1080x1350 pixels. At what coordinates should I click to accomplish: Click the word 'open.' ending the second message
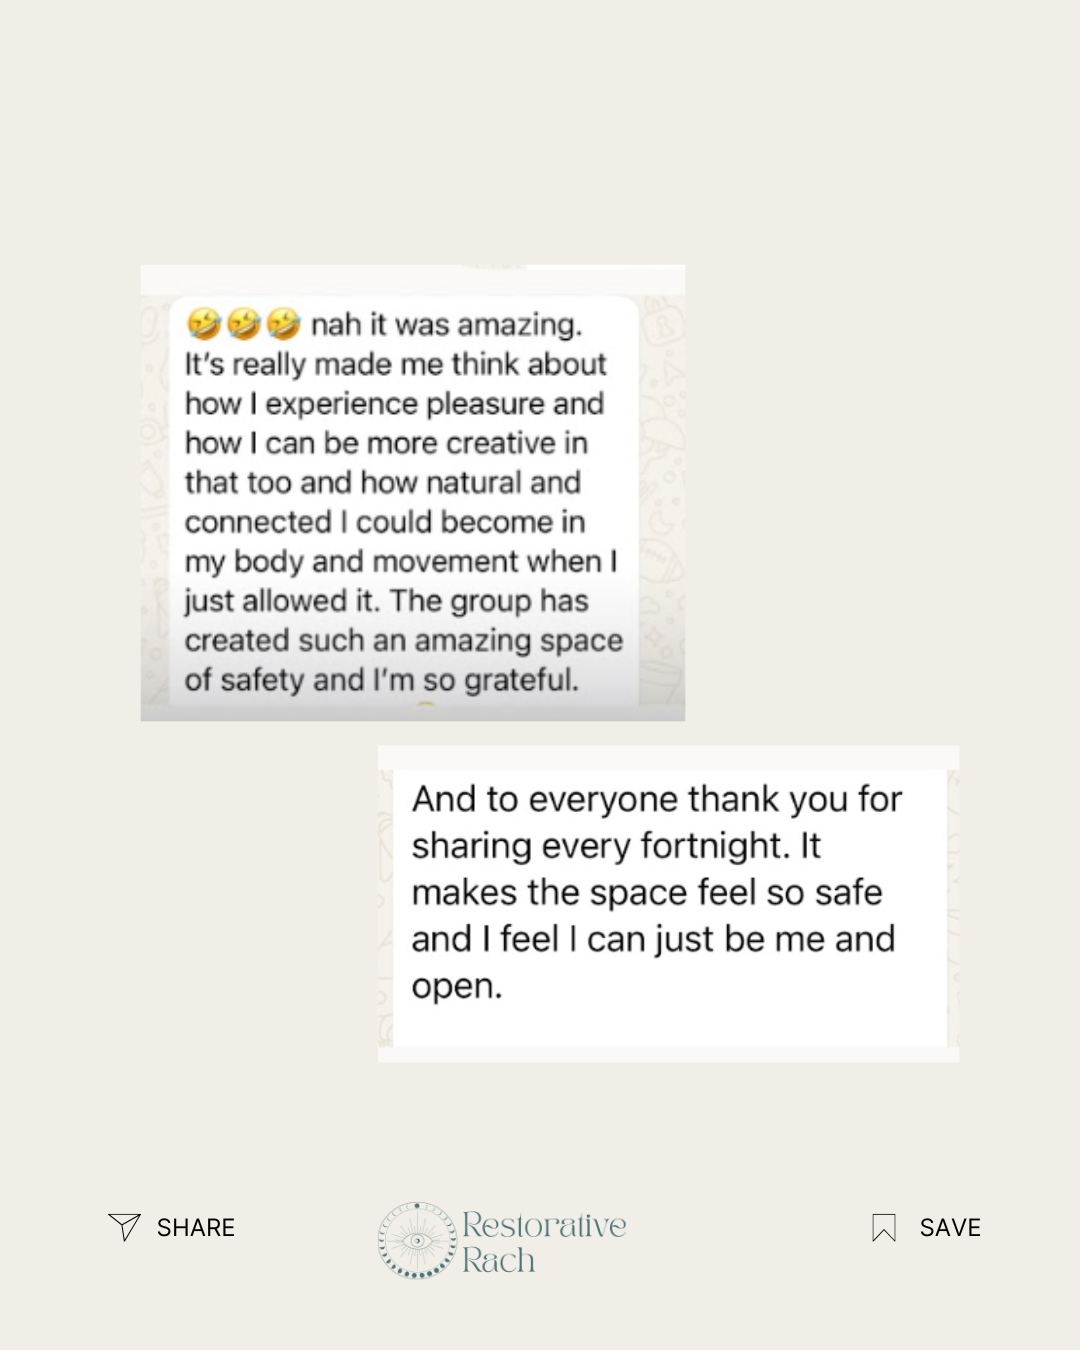(457, 986)
